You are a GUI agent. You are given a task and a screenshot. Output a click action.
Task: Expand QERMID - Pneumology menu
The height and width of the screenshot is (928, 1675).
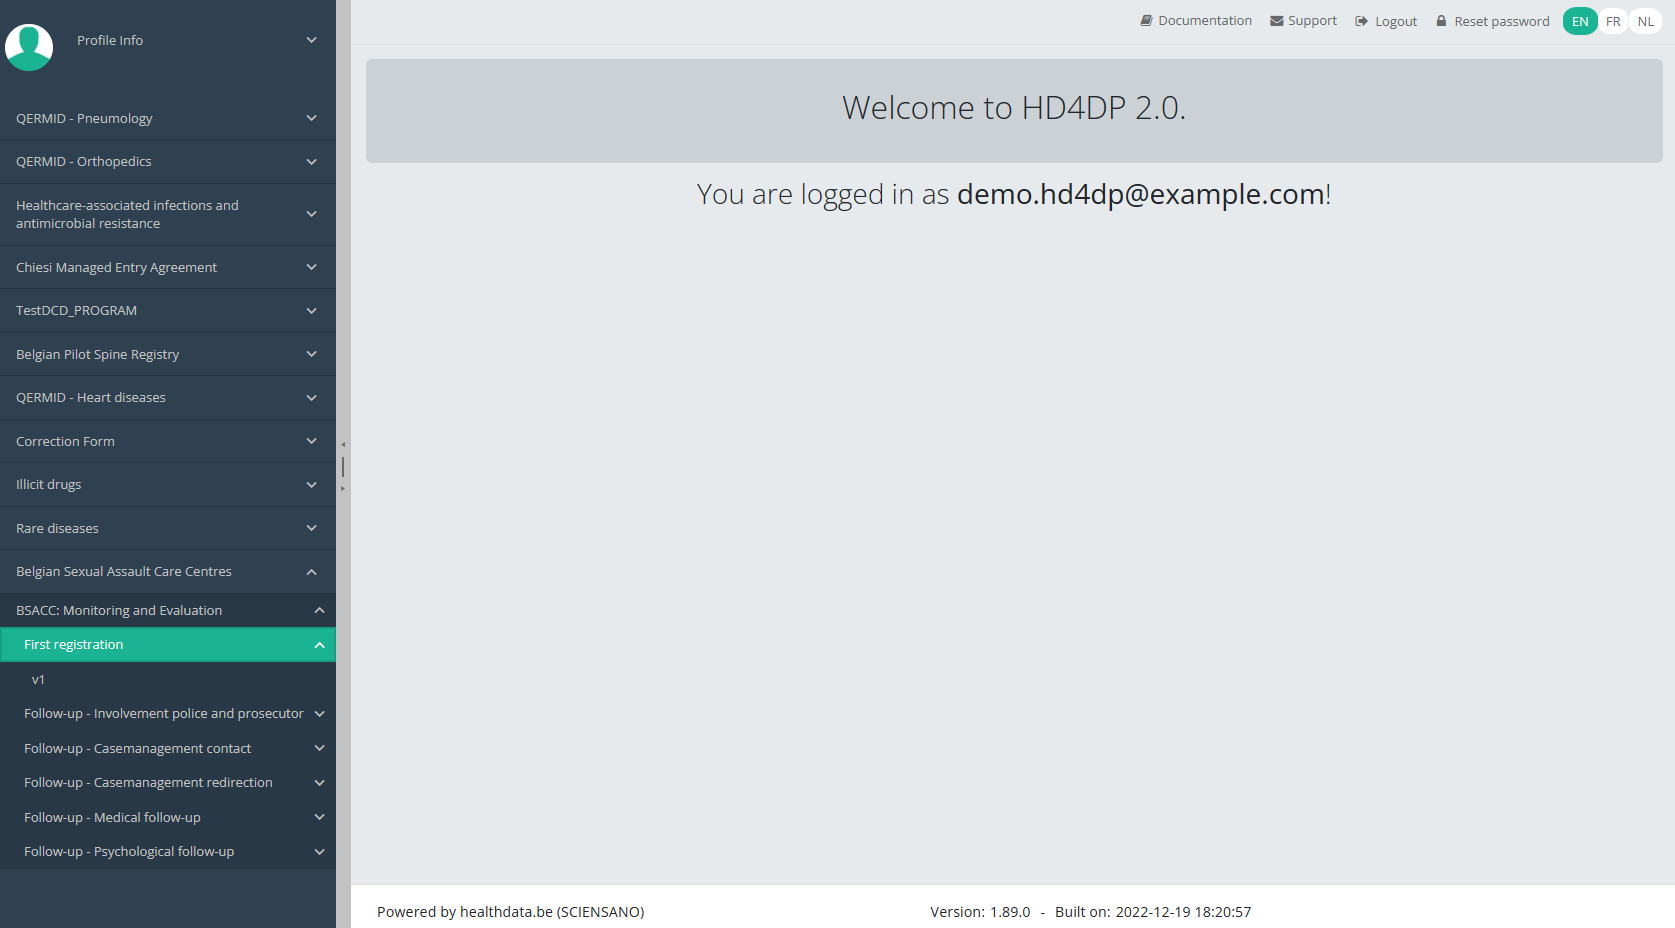coord(311,118)
